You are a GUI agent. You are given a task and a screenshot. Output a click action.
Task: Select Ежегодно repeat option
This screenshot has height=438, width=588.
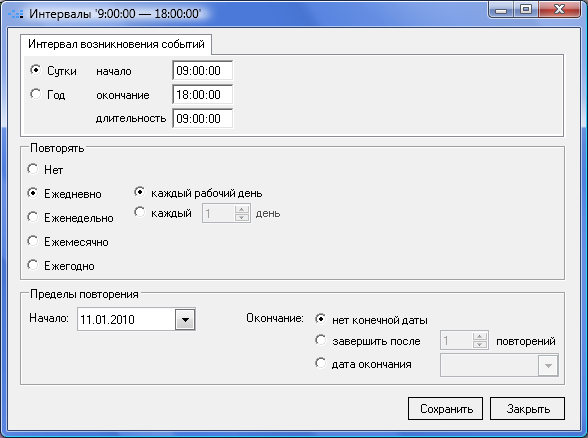tap(33, 265)
